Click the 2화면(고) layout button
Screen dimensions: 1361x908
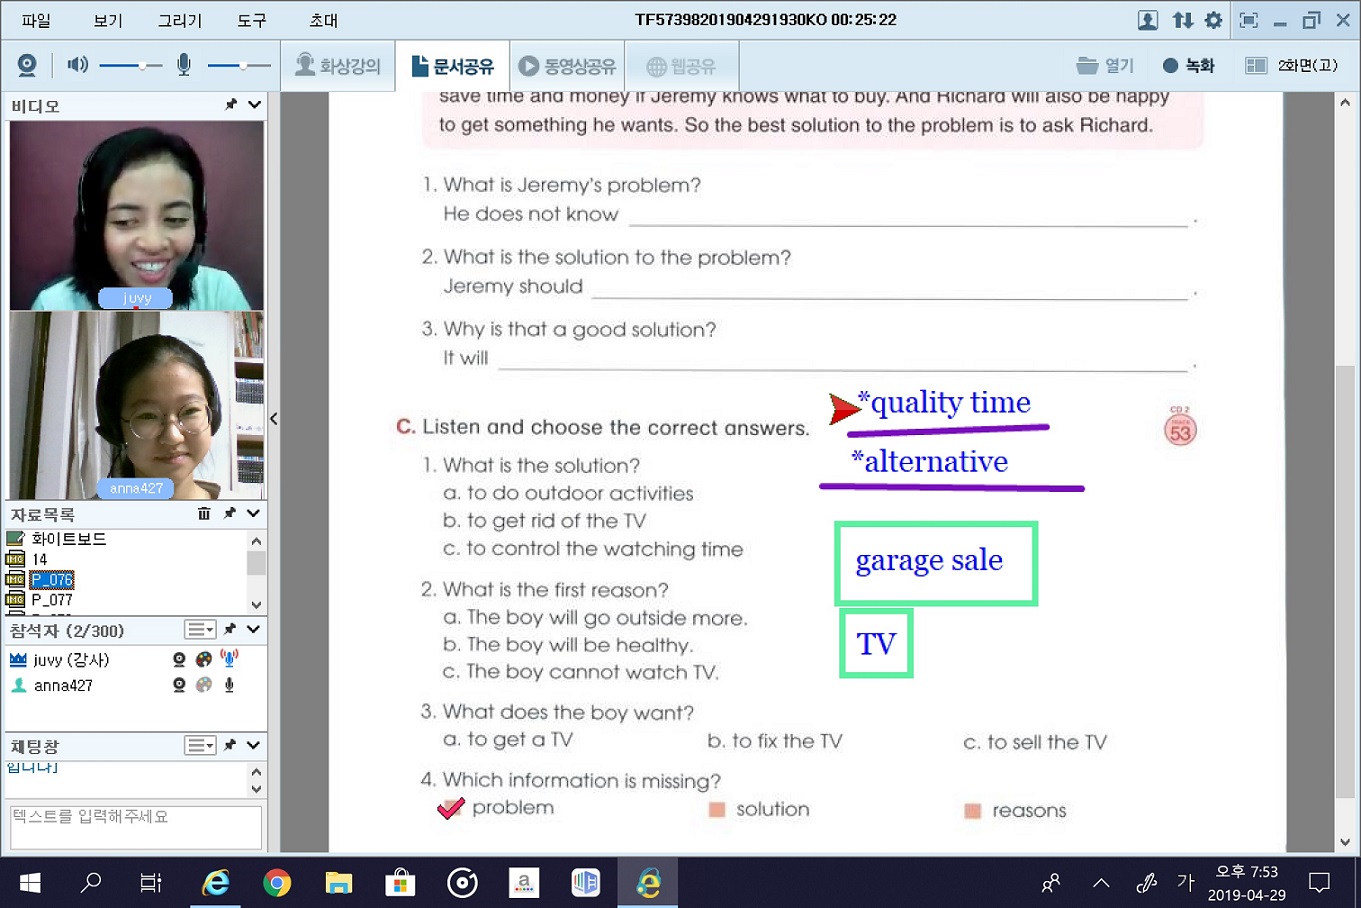(x=1291, y=66)
